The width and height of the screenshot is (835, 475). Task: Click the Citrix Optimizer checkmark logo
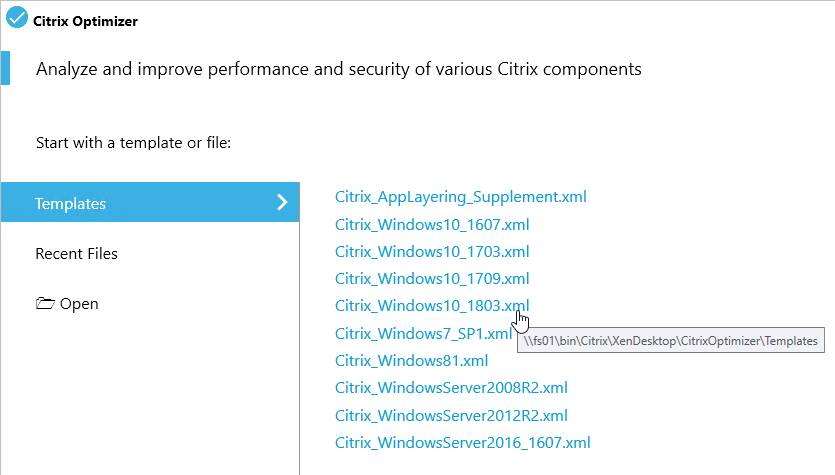(x=17, y=17)
